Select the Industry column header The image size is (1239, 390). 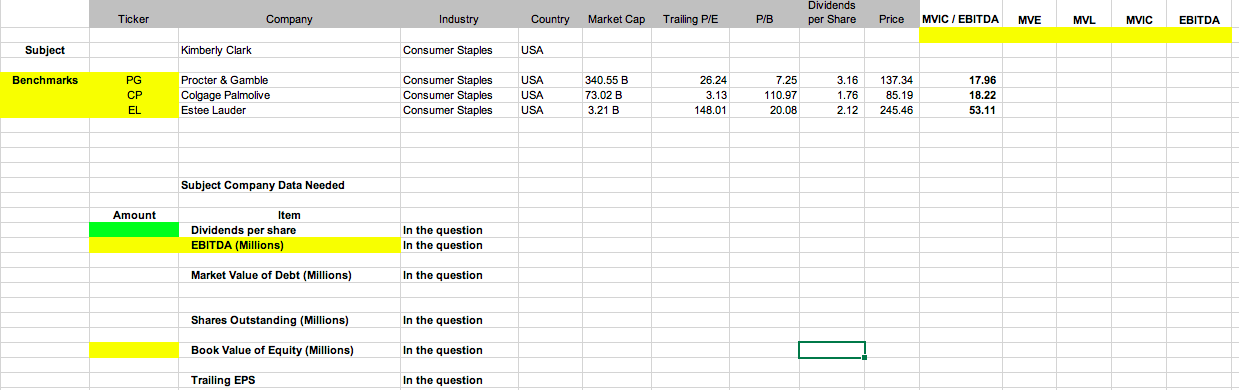pyautogui.click(x=458, y=20)
